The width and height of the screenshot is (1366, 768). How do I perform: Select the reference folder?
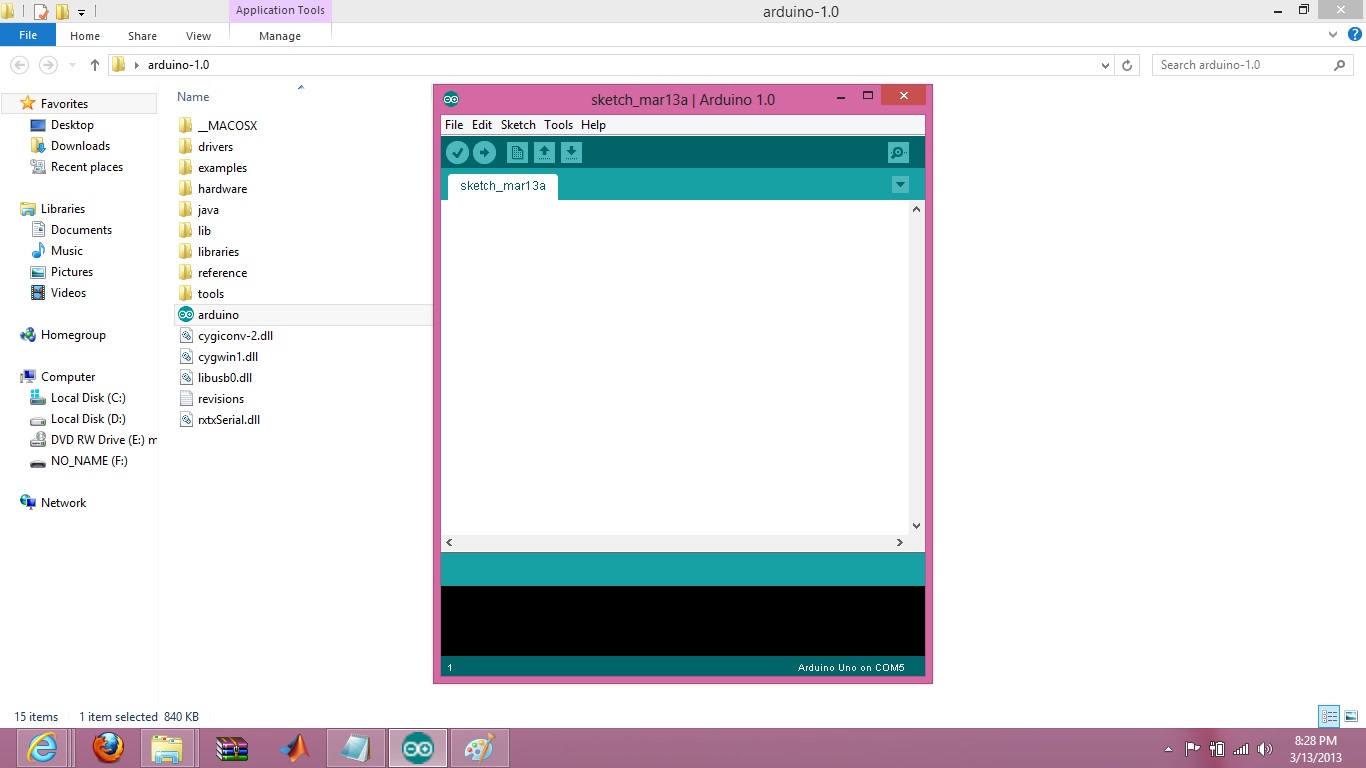[x=222, y=273]
